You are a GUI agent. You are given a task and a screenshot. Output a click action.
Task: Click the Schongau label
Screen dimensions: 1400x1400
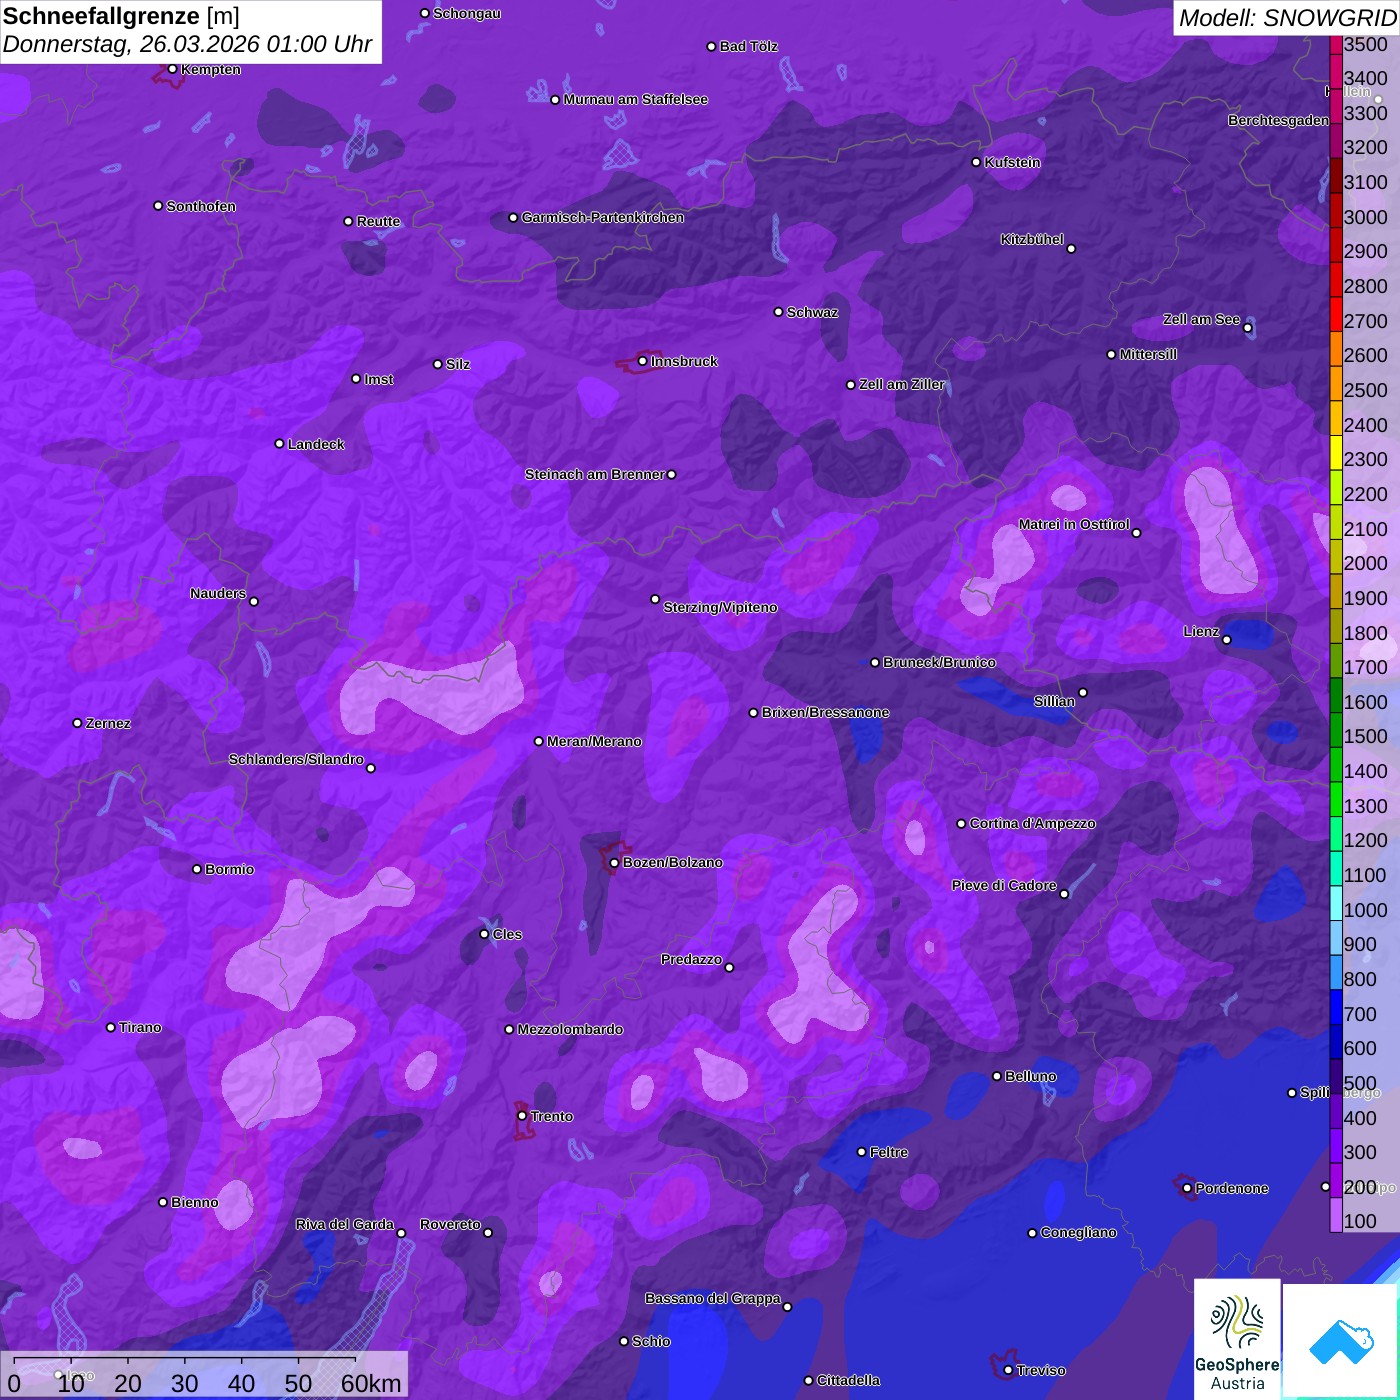[x=467, y=13]
